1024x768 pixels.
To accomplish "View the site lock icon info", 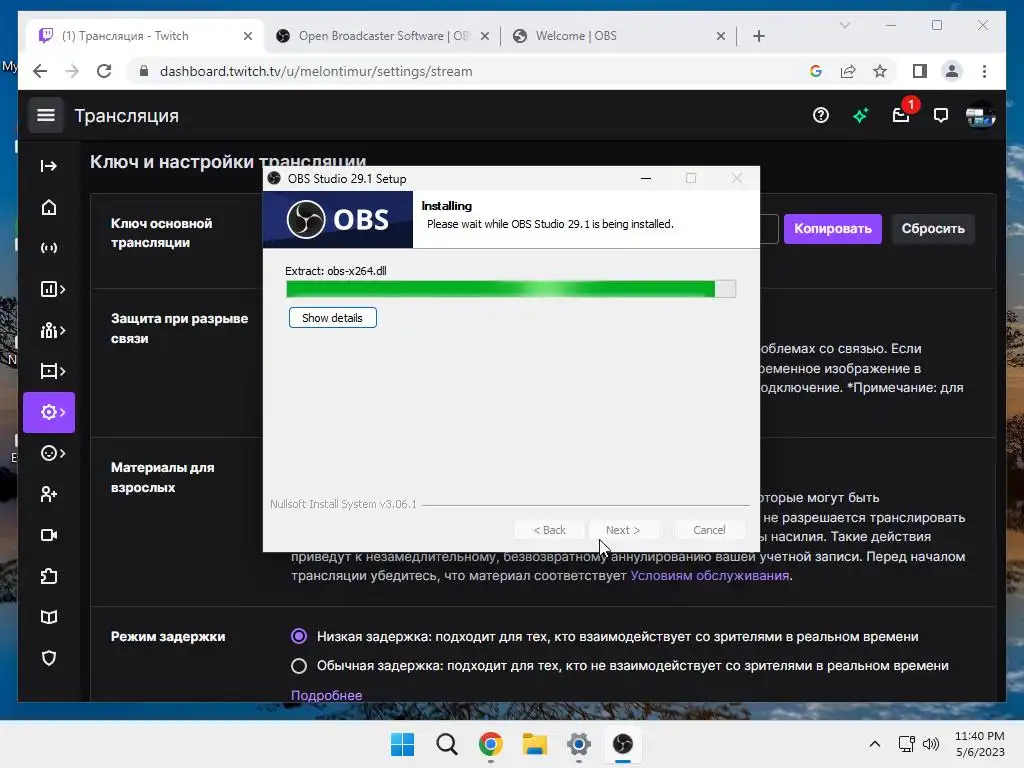I will tap(144, 71).
